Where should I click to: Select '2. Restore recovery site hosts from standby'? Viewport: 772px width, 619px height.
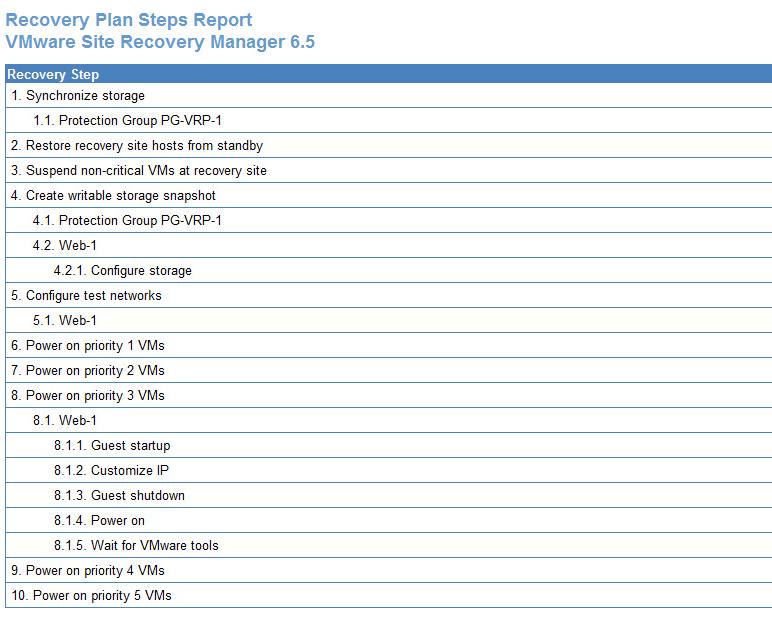(388, 146)
